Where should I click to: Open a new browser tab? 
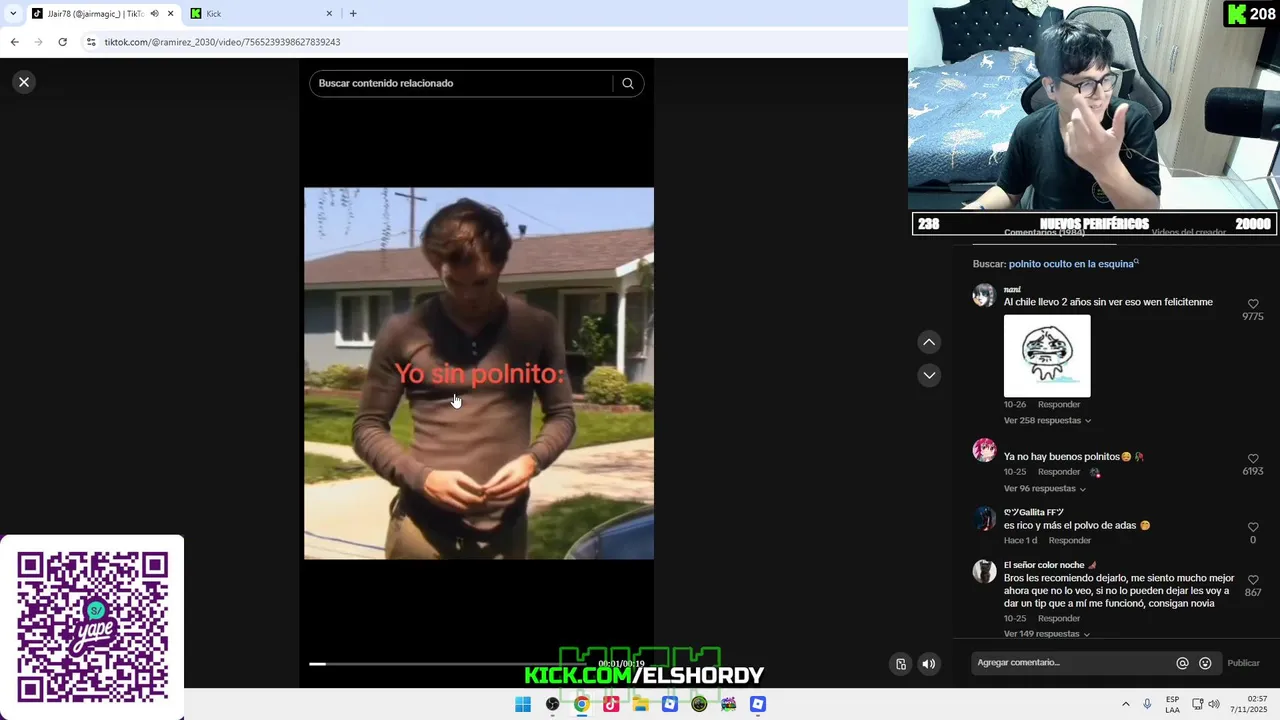point(353,13)
